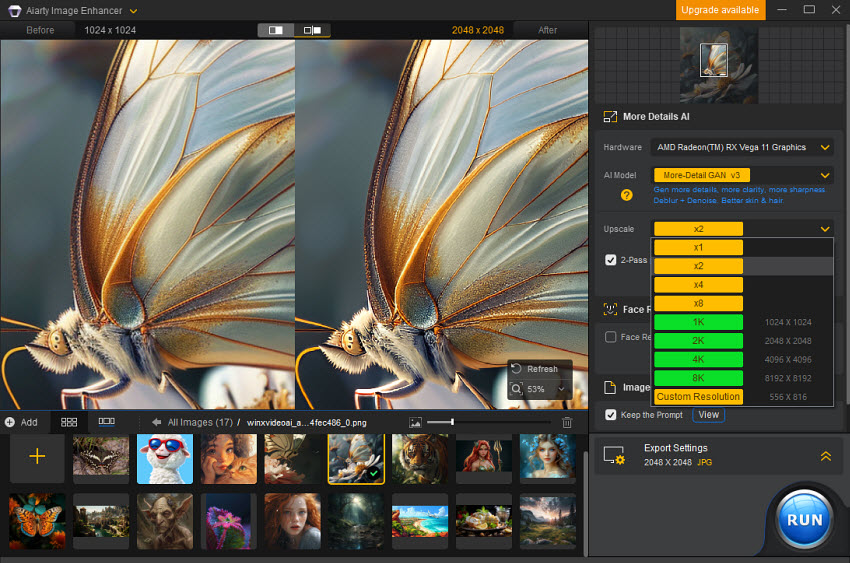Select the sheep with sunglasses thumbnail
The width and height of the screenshot is (850, 563).
[165, 458]
